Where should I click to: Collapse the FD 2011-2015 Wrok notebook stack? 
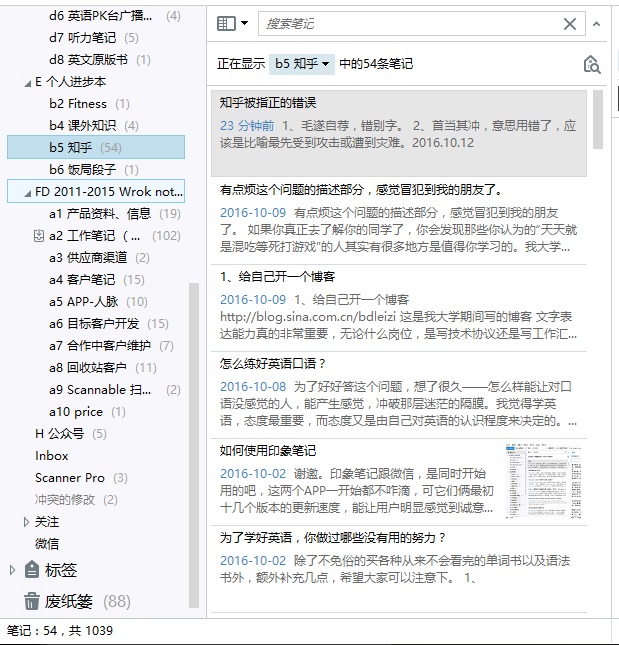27,193
